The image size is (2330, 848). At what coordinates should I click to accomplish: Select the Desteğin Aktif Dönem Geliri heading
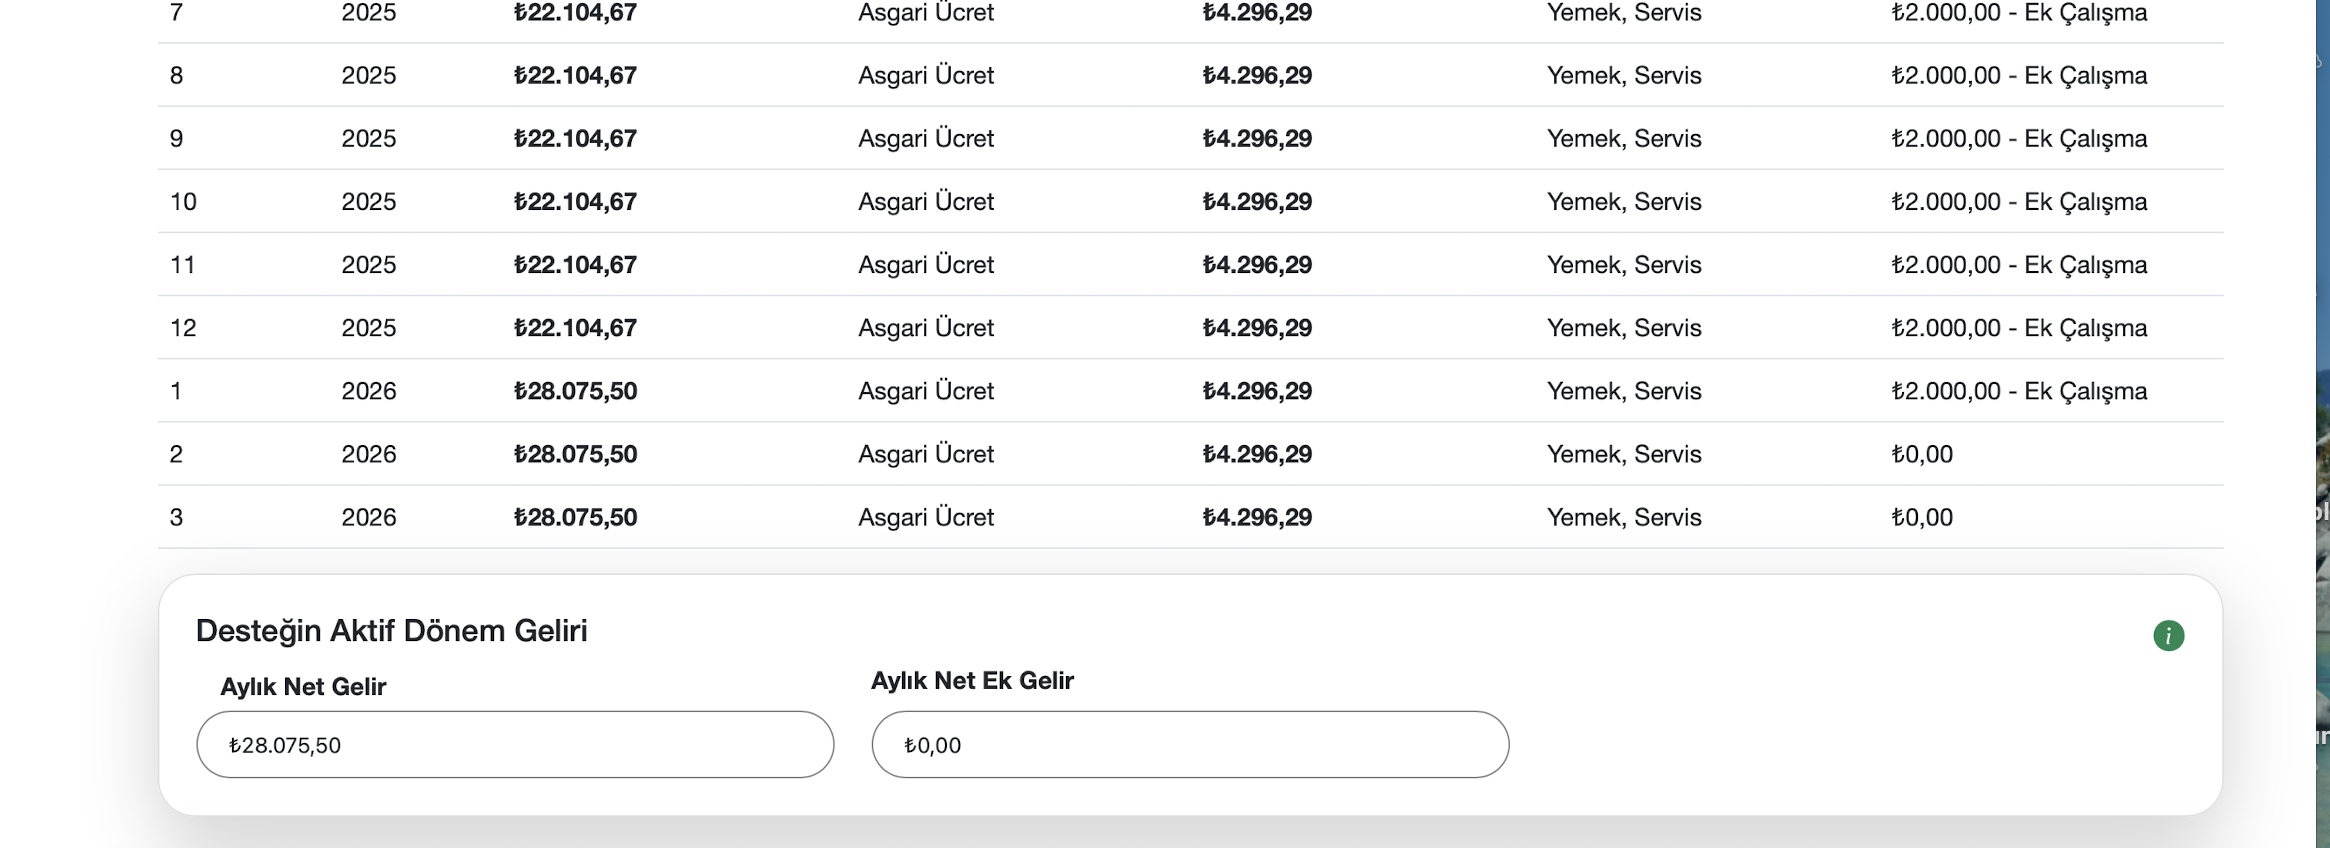coord(391,630)
